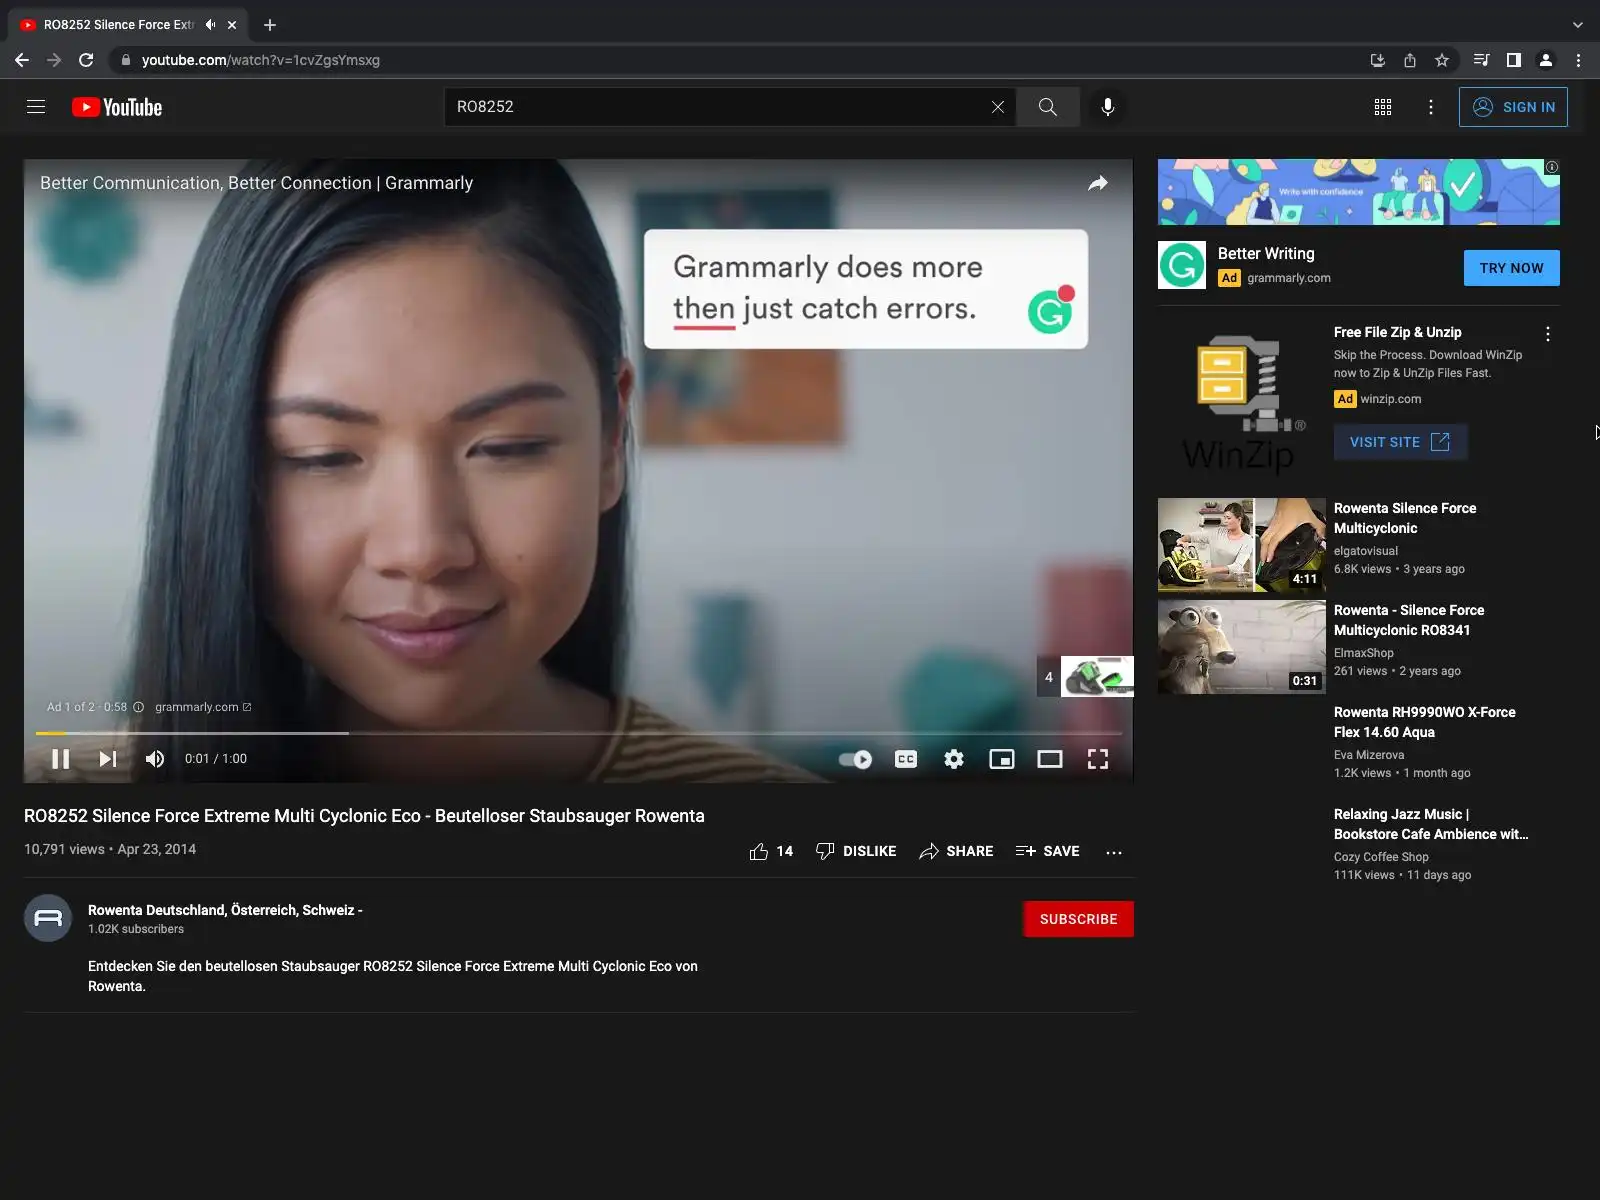Open Relaxing Jazz Music video

[x=1431, y=824]
